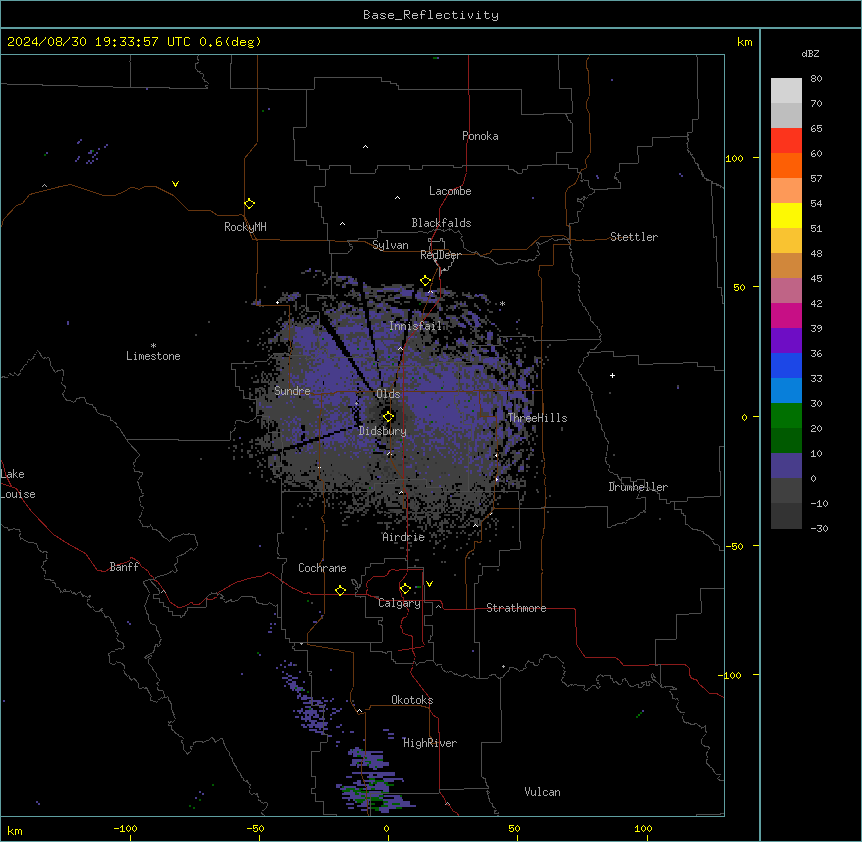
Task: Click the yellow diamond marker near RockyMH
Action: point(250,204)
